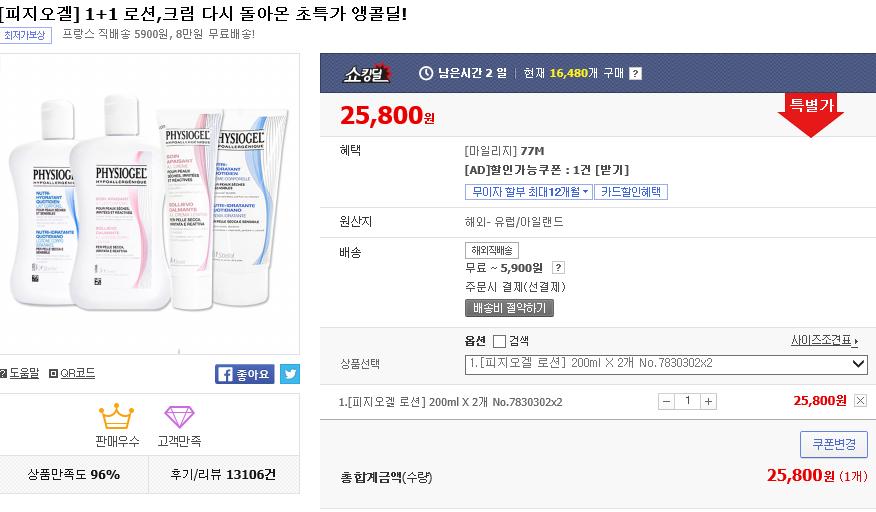Click the 쇼킹딜 logo
The width and height of the screenshot is (876, 512).
coord(368,73)
